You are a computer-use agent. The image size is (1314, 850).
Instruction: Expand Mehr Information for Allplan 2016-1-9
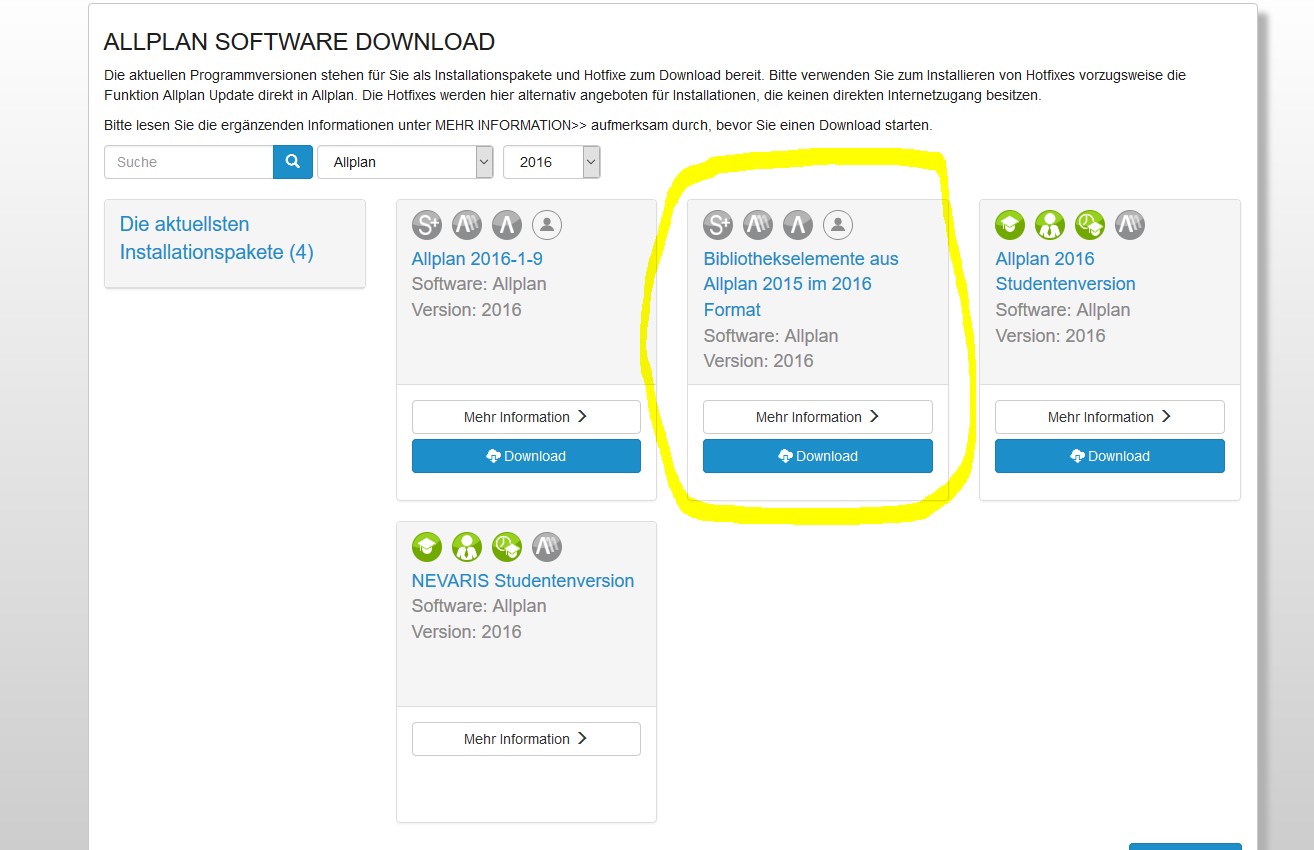(526, 417)
